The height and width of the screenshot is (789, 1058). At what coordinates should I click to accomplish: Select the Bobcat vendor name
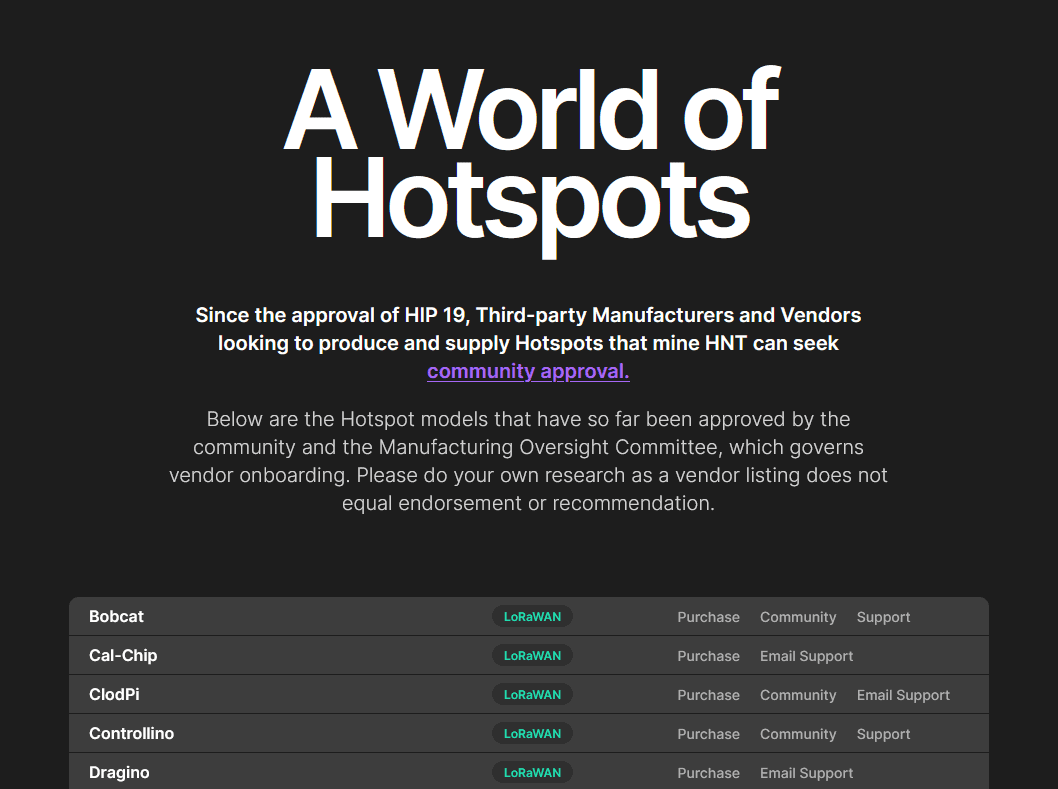(x=117, y=616)
